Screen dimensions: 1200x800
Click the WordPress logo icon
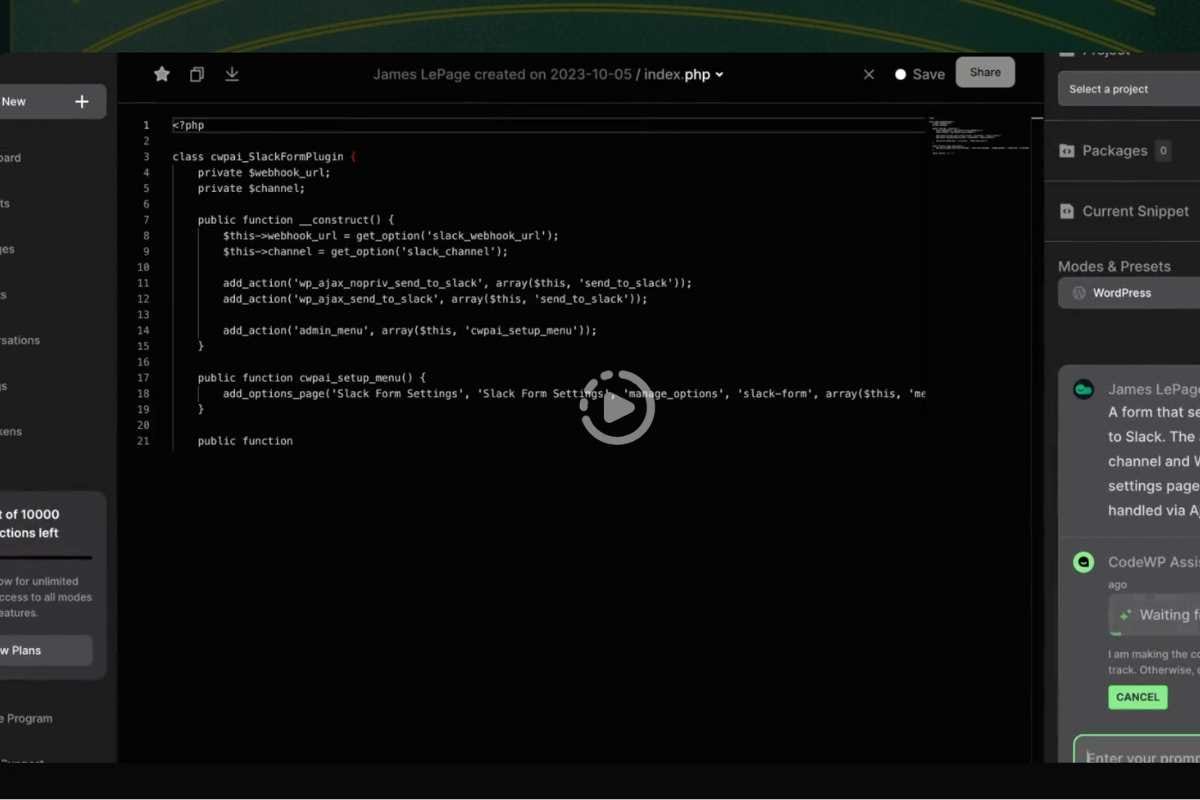tap(1079, 293)
